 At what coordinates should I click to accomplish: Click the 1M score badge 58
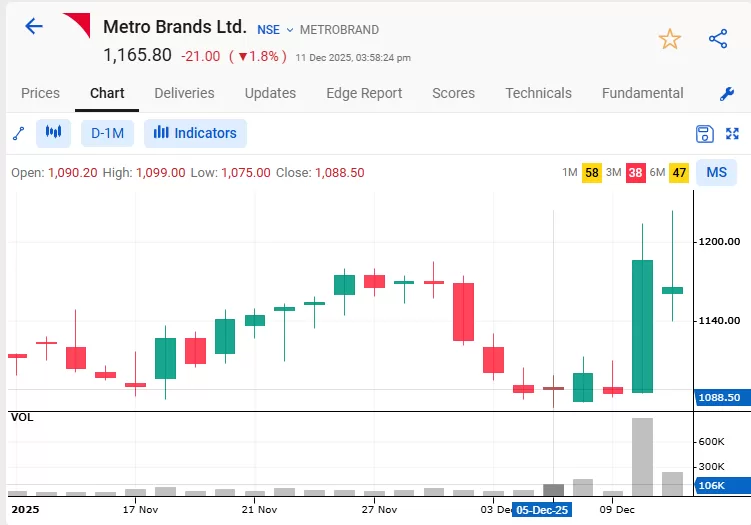click(592, 173)
